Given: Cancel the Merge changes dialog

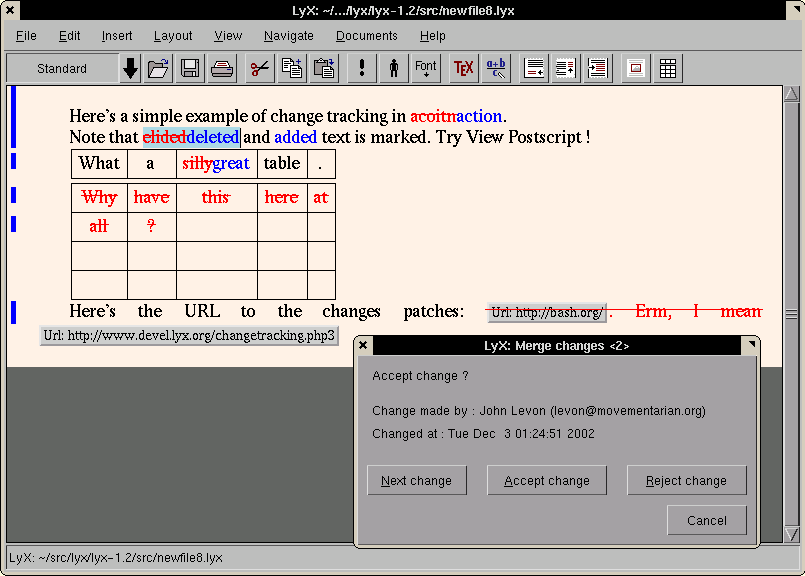Looking at the screenshot, I should 706,520.
